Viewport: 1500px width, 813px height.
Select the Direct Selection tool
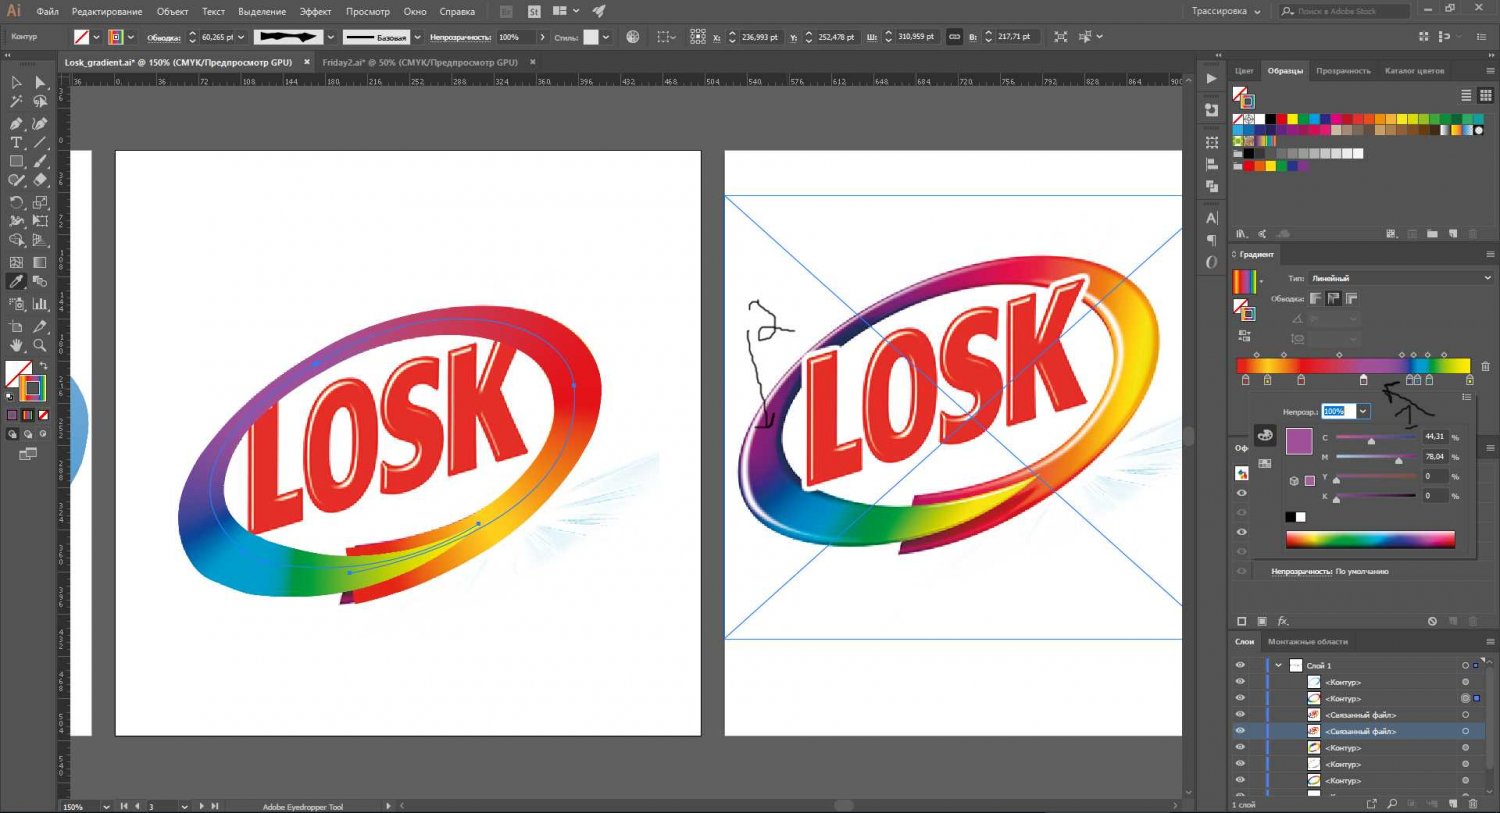tap(40, 83)
